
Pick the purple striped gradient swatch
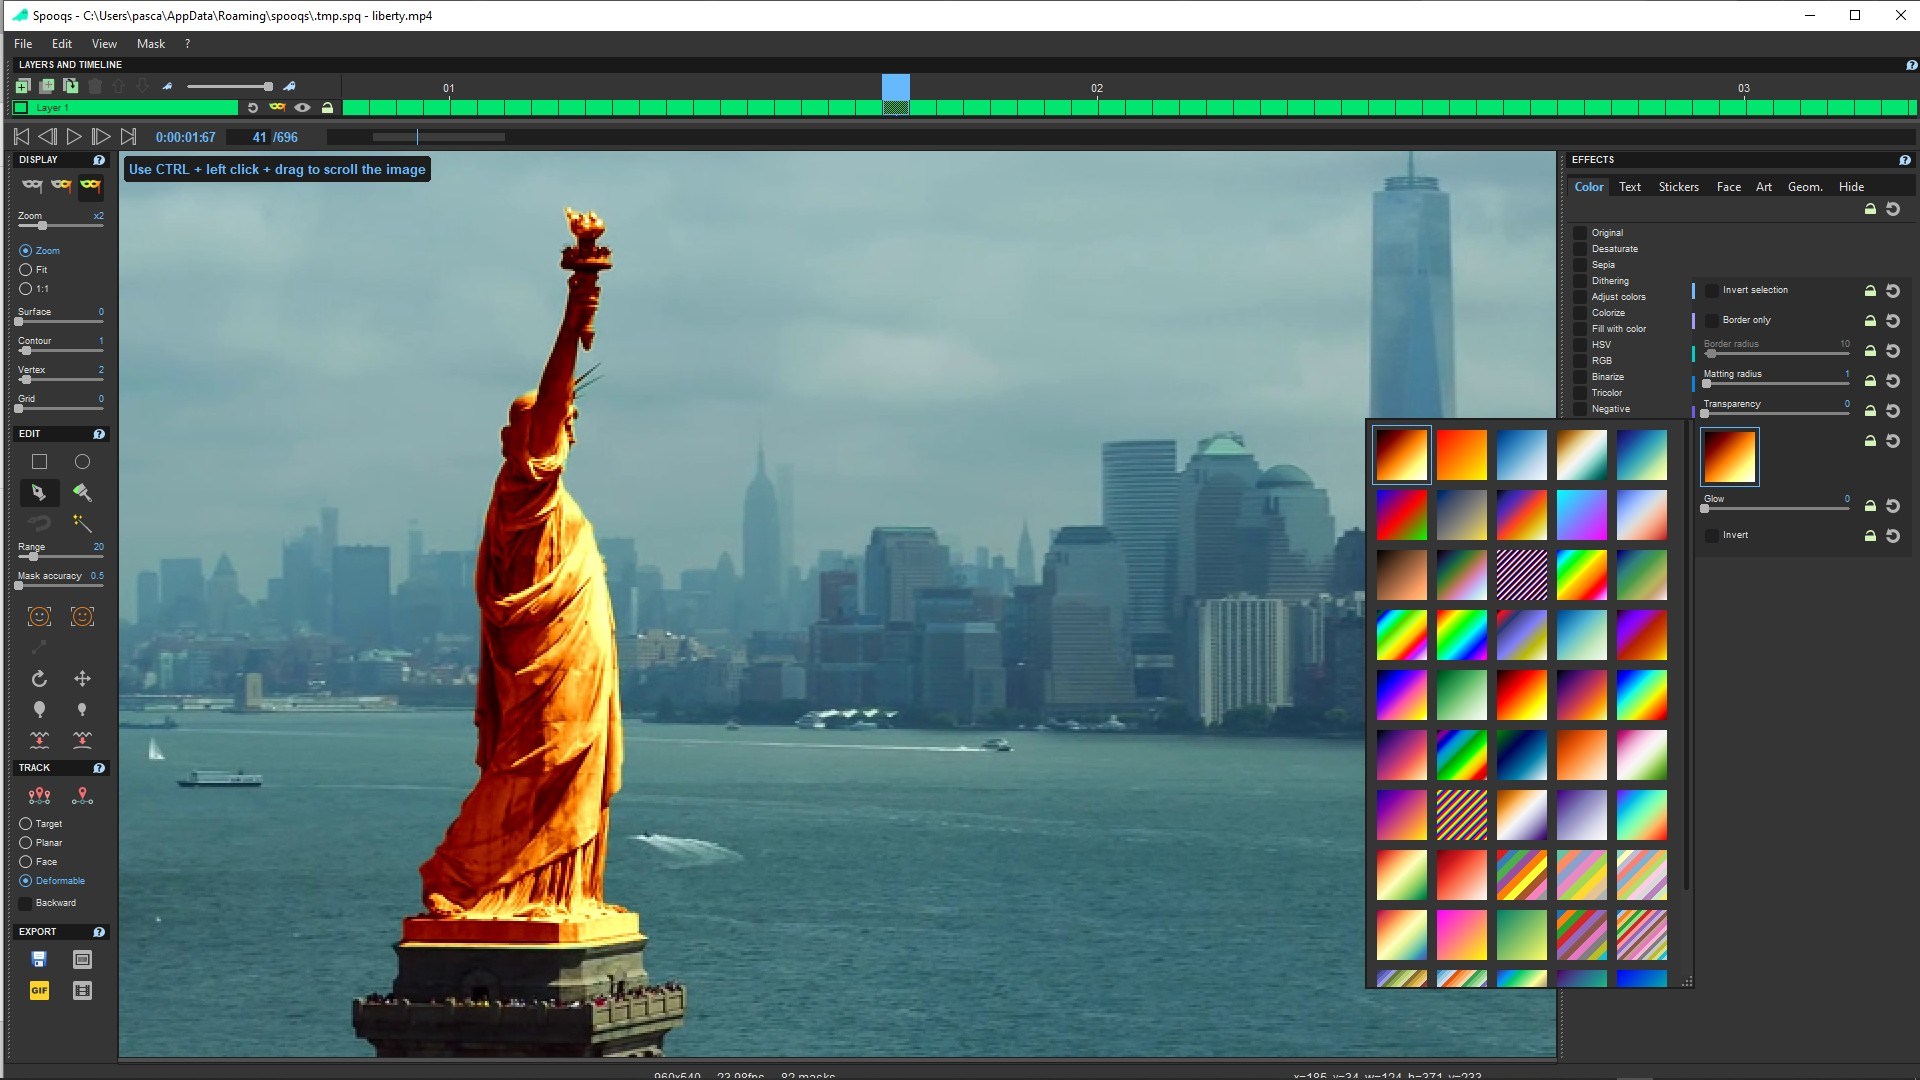(1522, 575)
